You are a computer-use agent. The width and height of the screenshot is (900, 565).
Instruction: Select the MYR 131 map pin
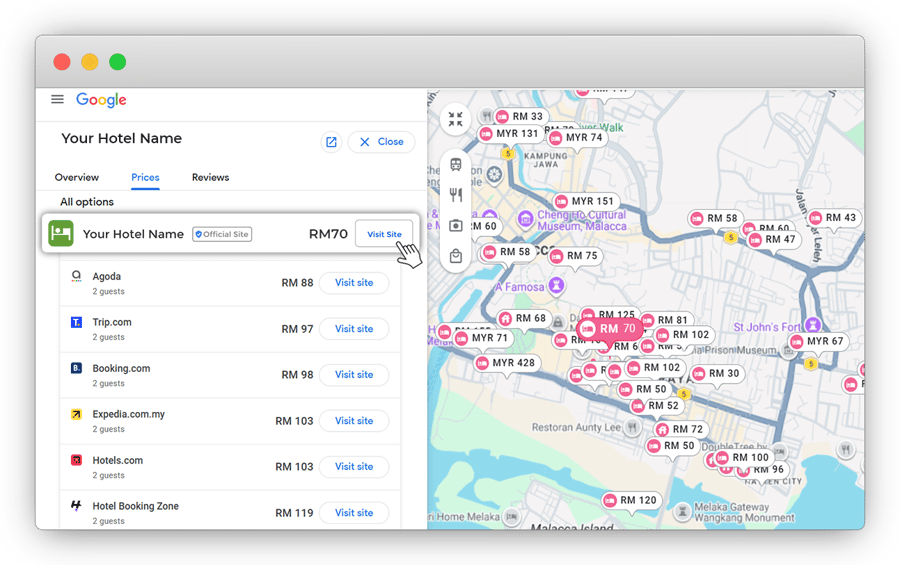coord(510,134)
